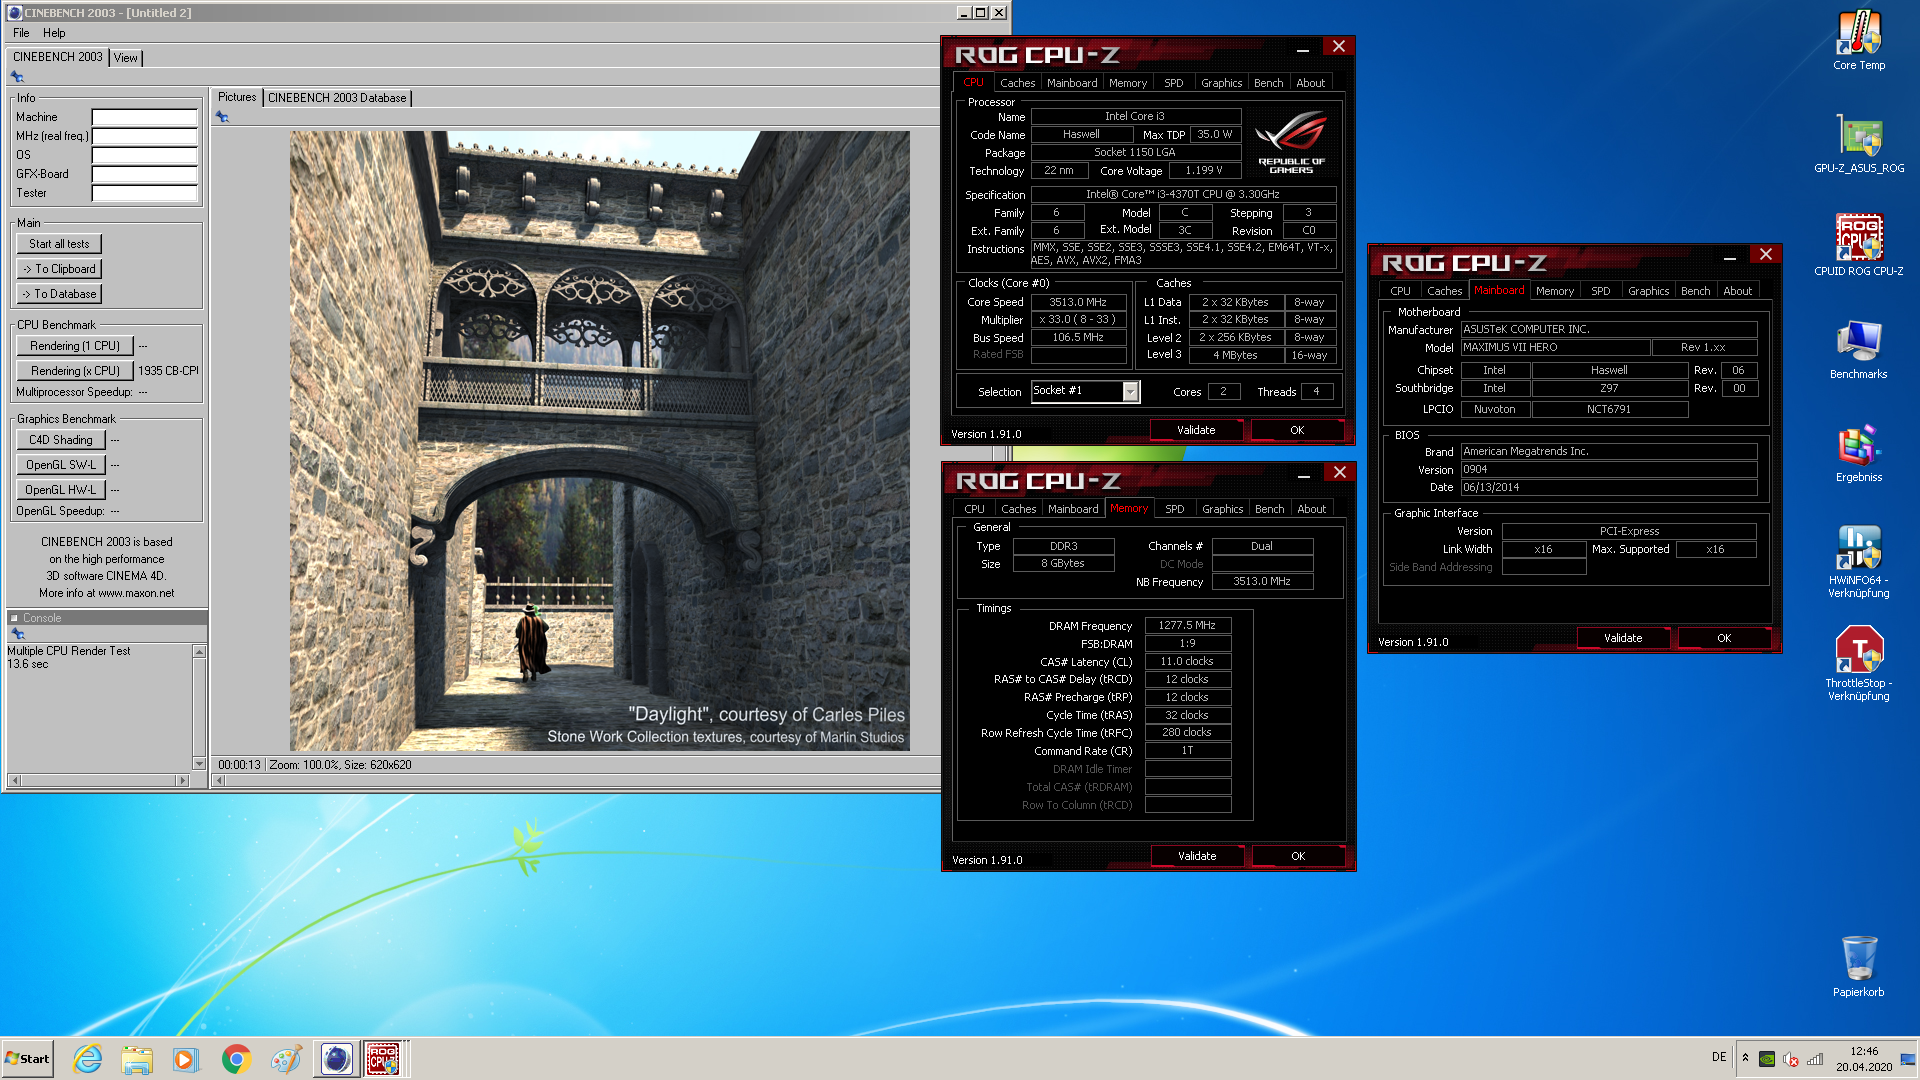Screen dimensions: 1920x1080
Task: Open Windows Explorer folder in taskbar
Action: [x=137, y=1059]
